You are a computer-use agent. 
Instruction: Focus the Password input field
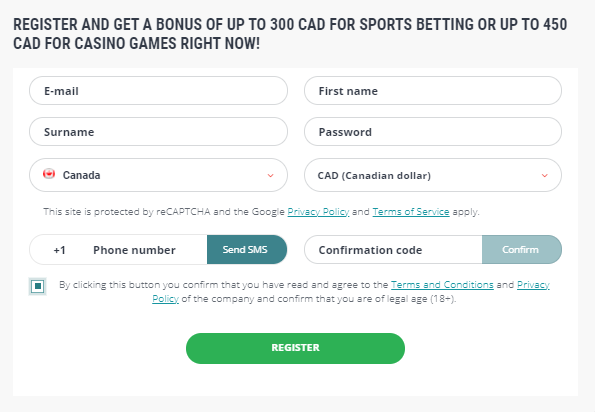point(433,132)
